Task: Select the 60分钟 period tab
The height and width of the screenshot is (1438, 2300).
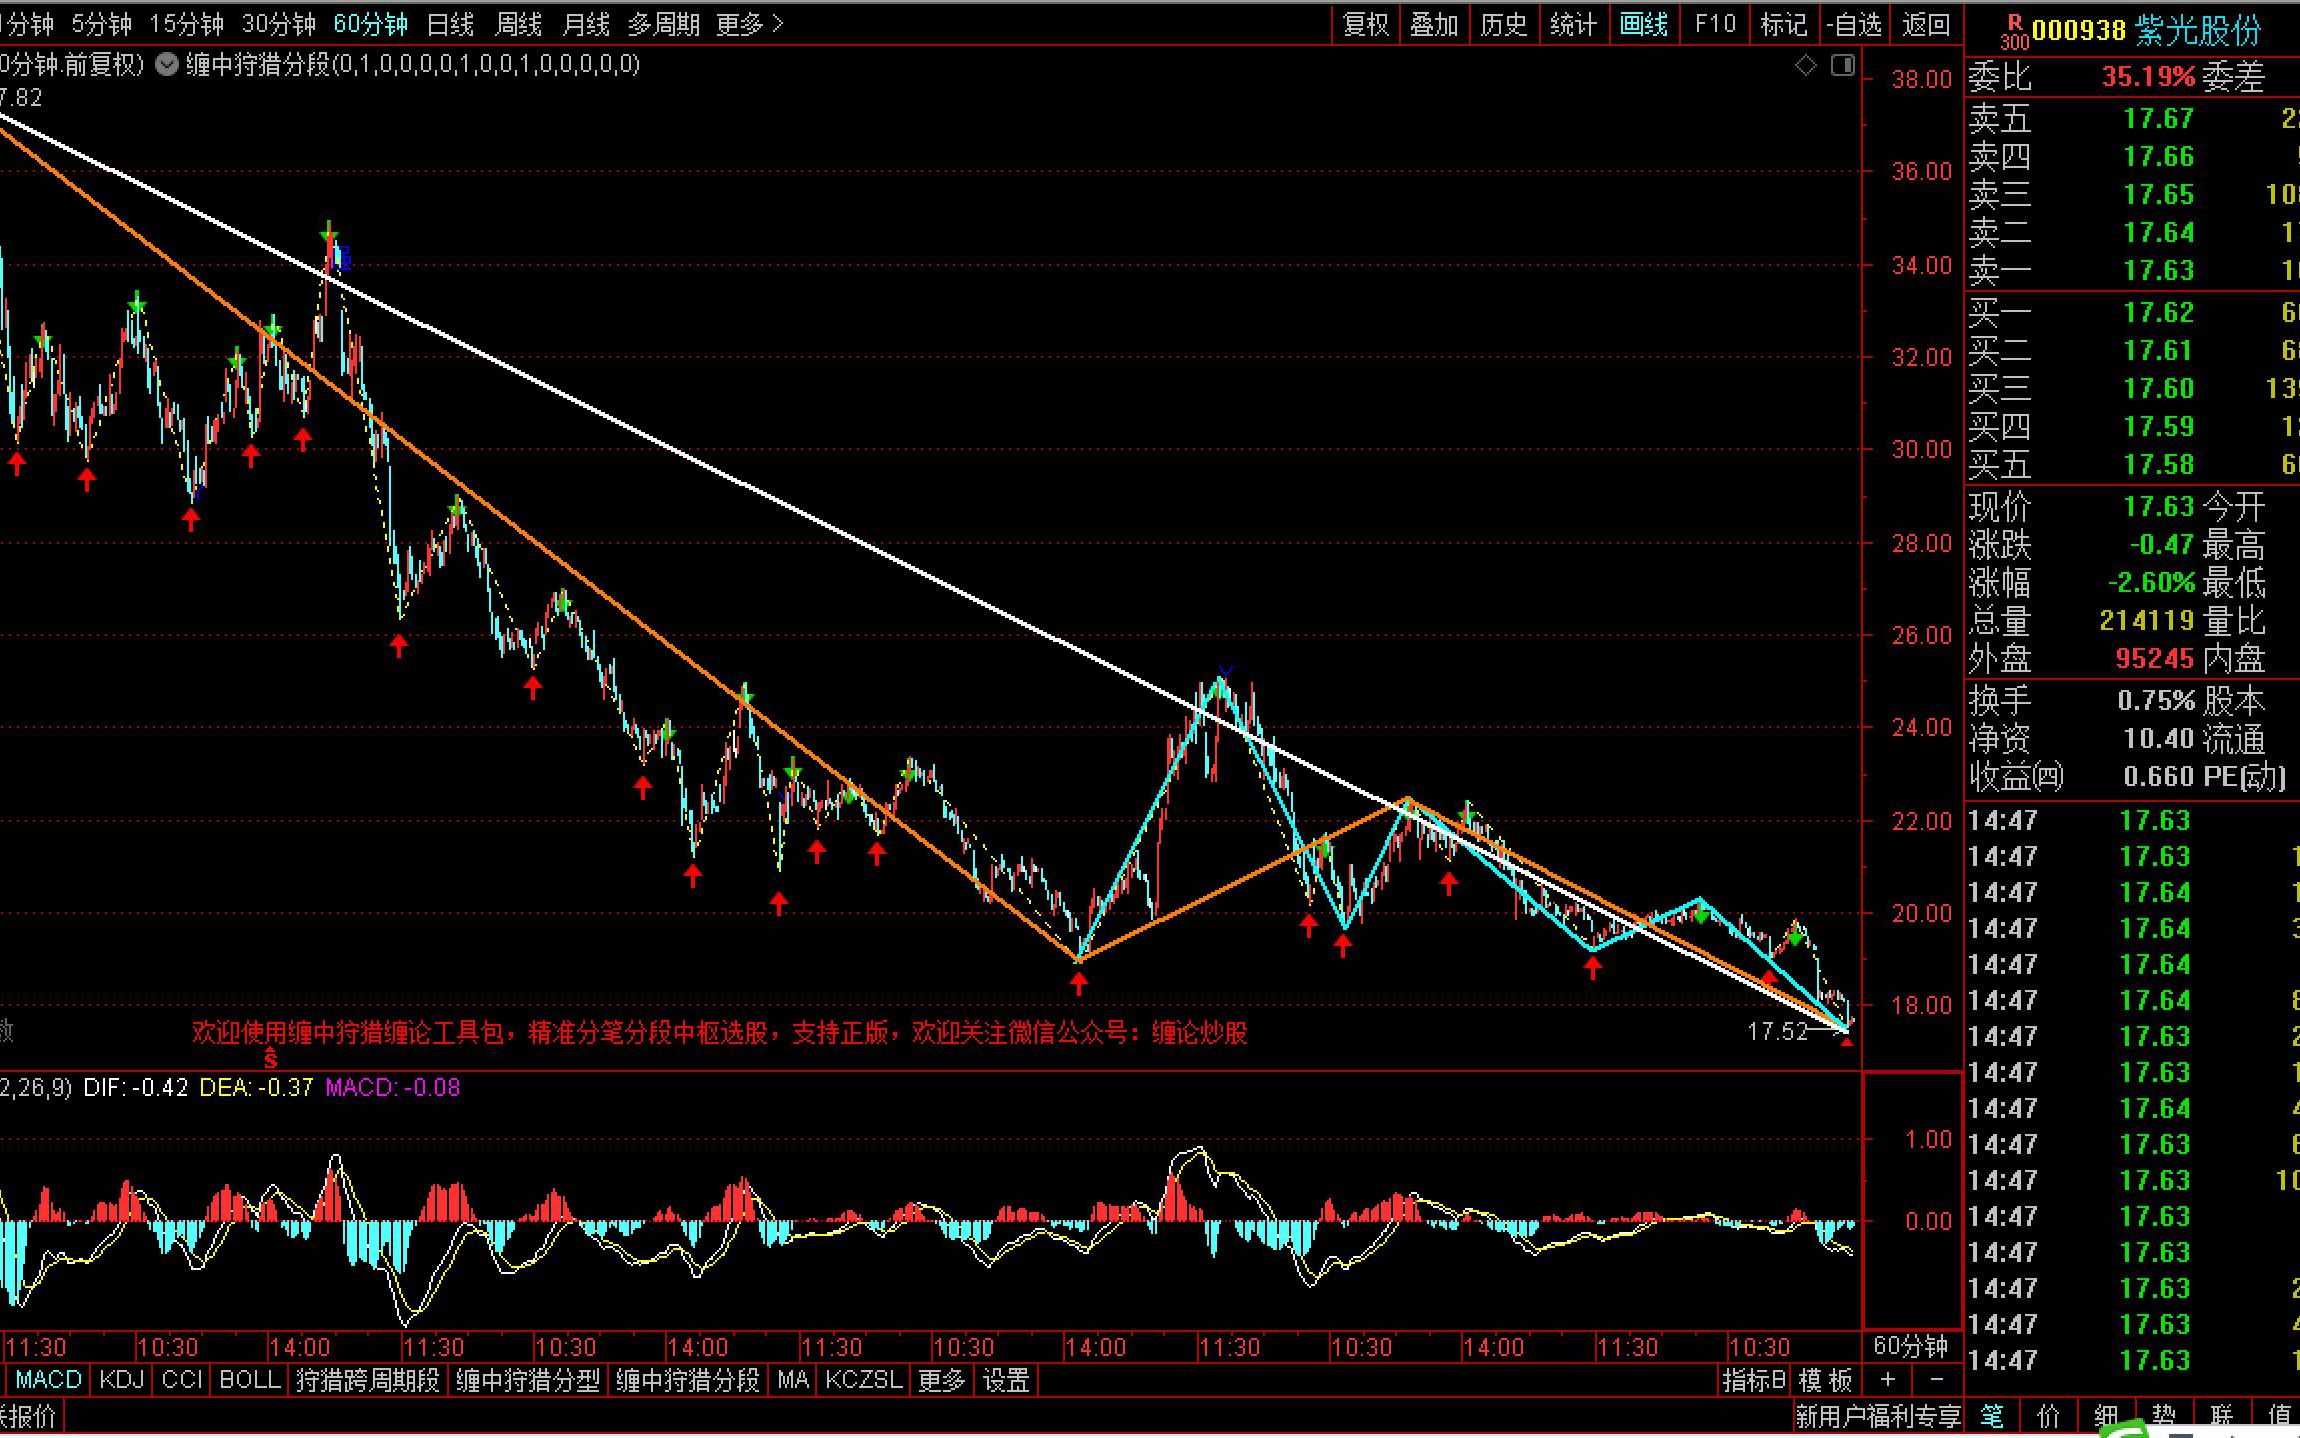Action: 370,24
